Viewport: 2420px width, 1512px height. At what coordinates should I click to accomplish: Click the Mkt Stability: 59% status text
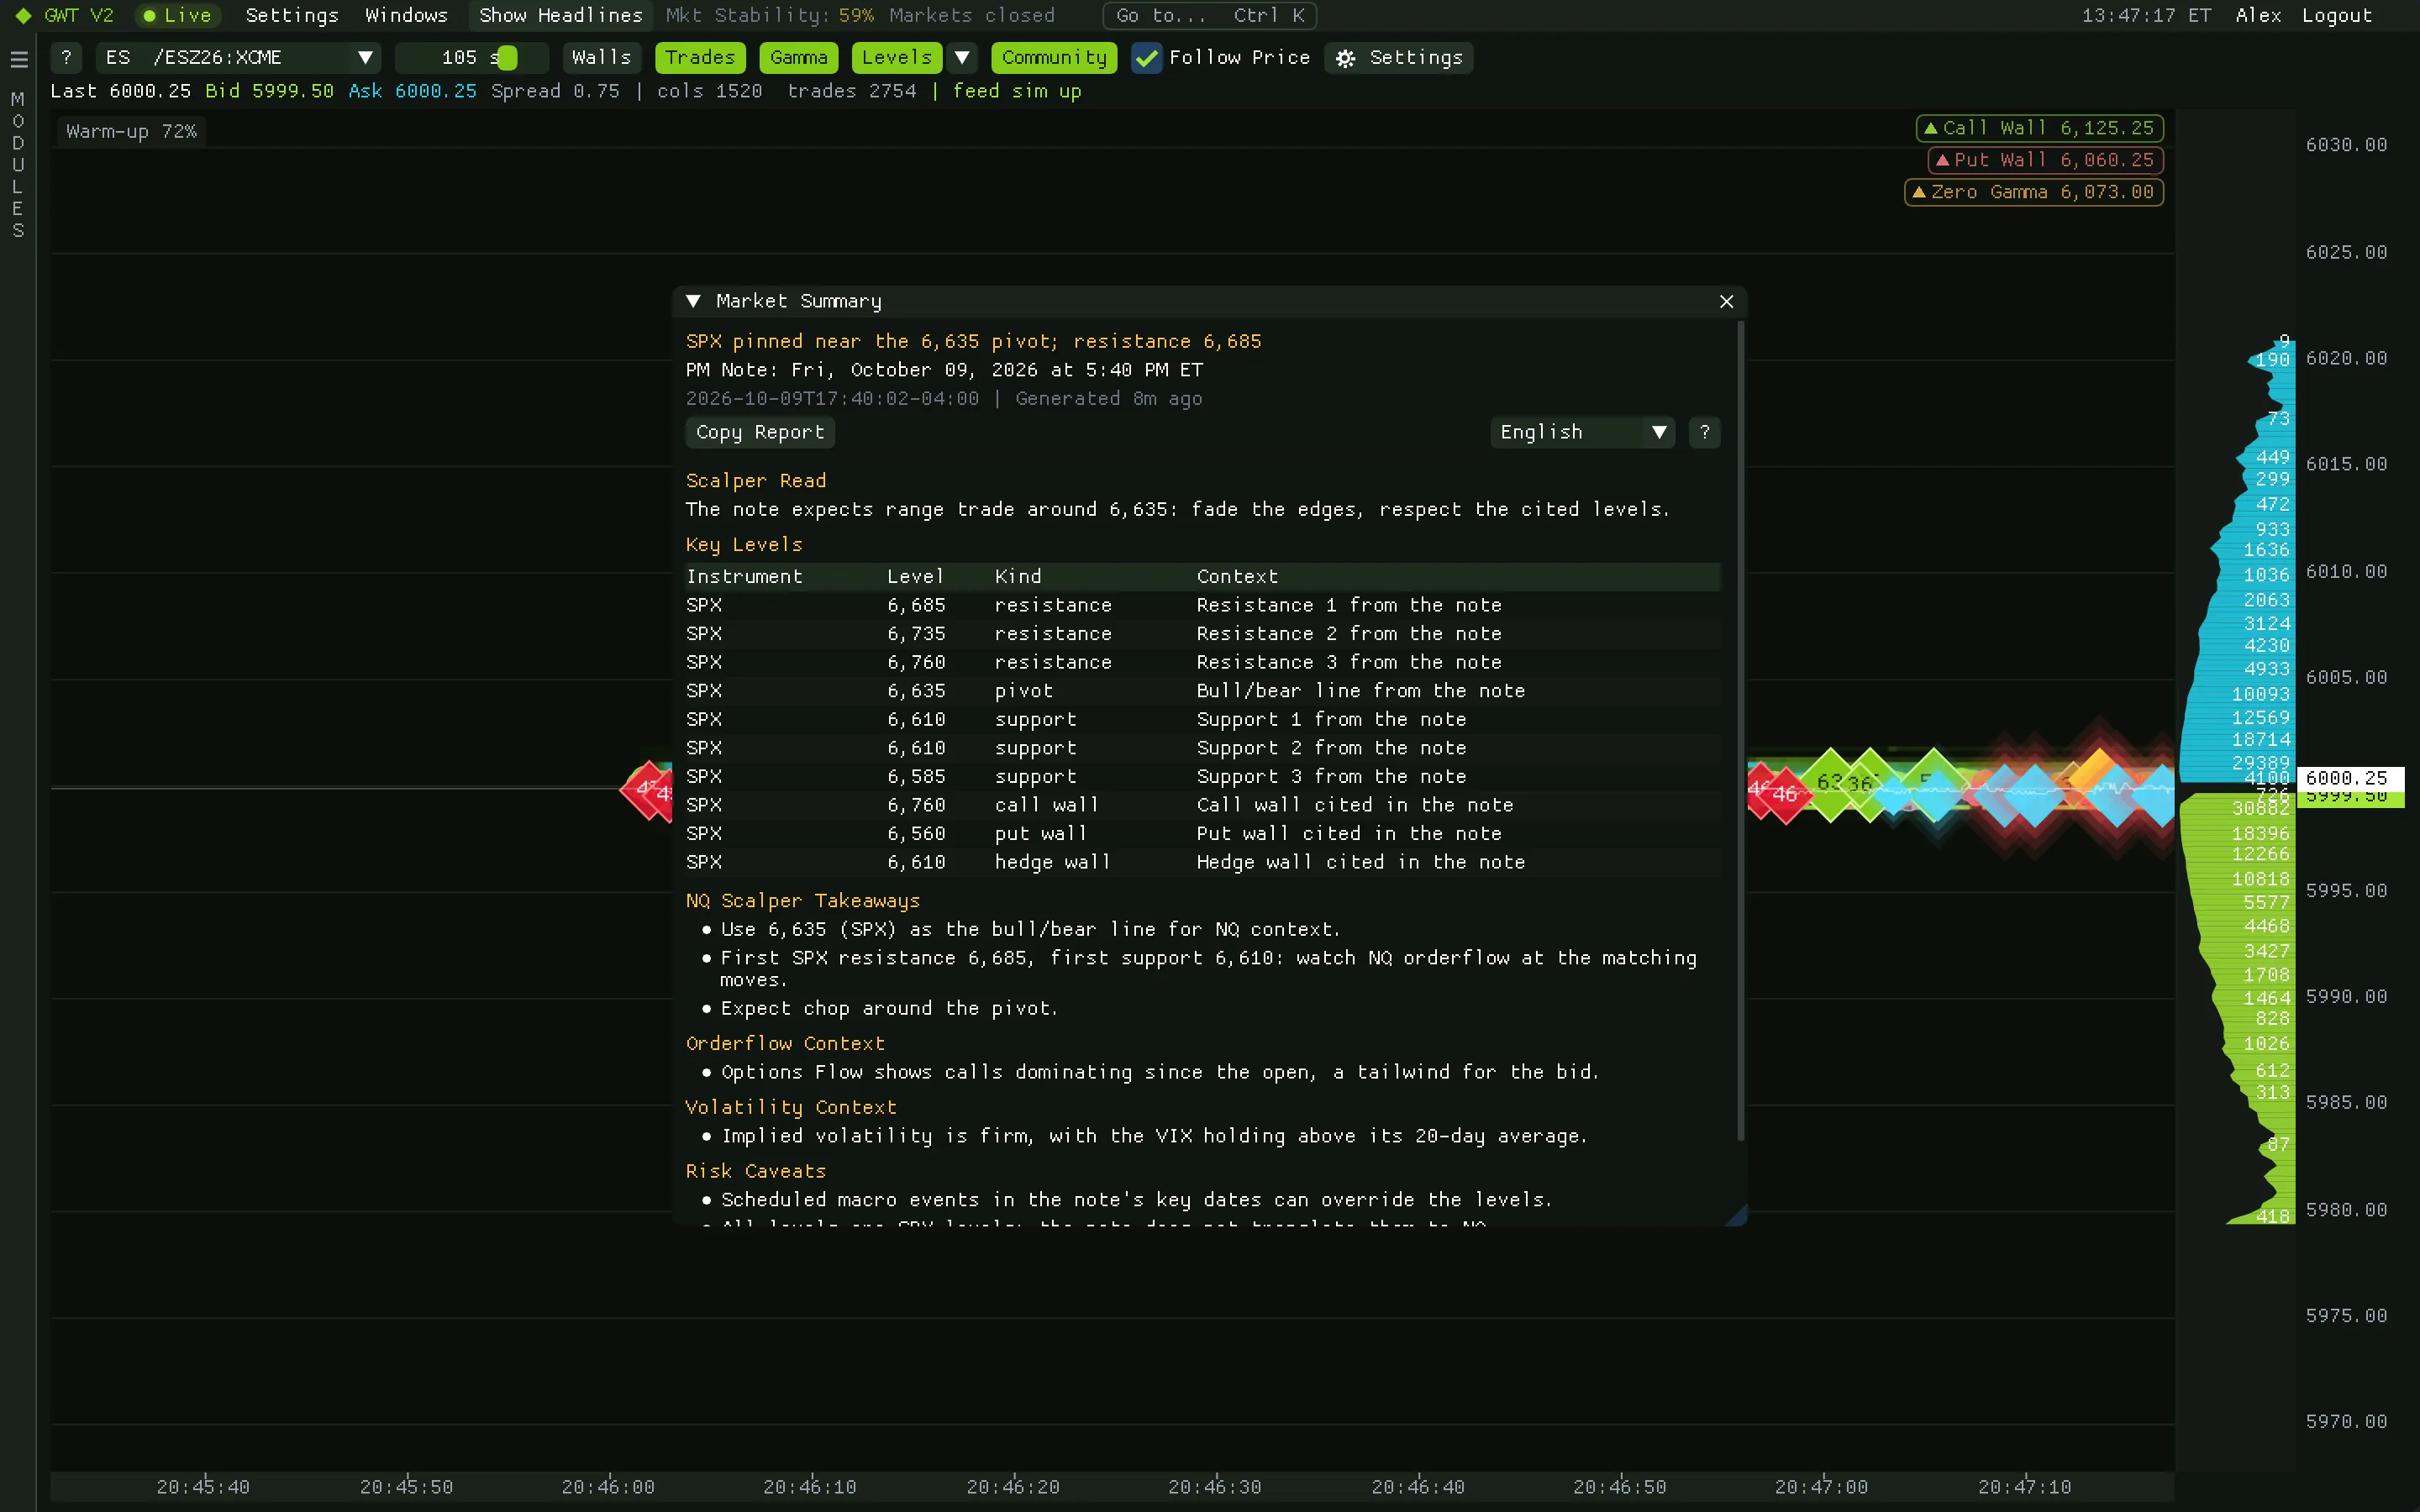click(x=769, y=16)
